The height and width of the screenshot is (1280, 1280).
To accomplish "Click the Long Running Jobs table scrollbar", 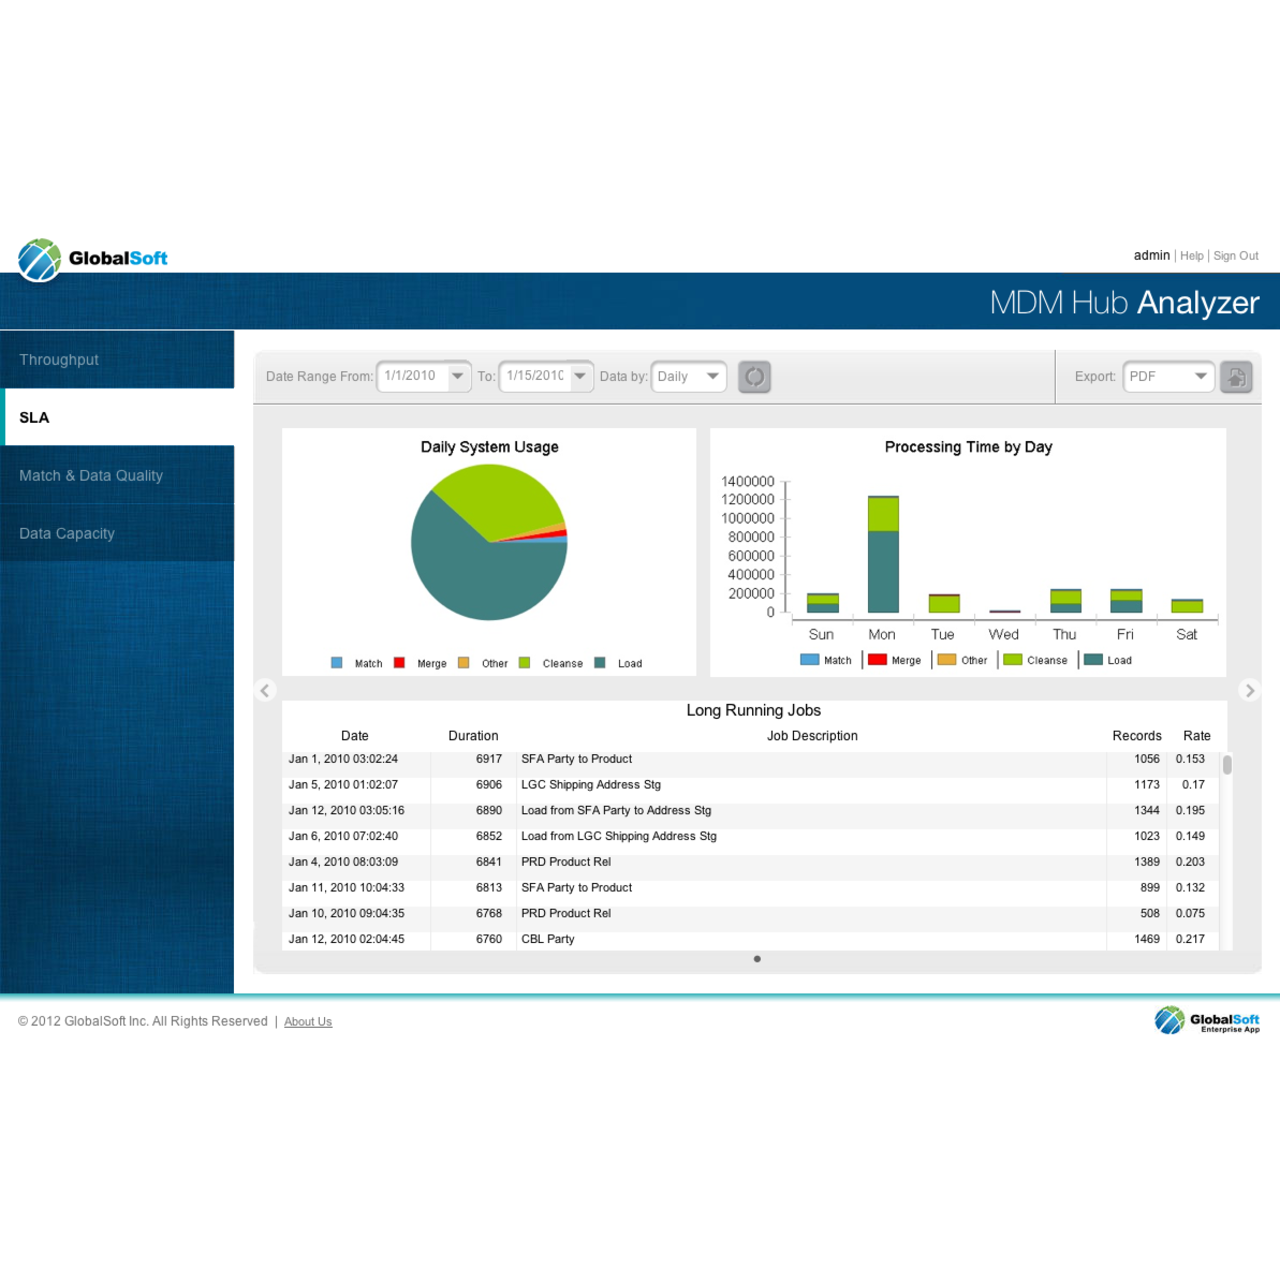I will click(x=1227, y=765).
